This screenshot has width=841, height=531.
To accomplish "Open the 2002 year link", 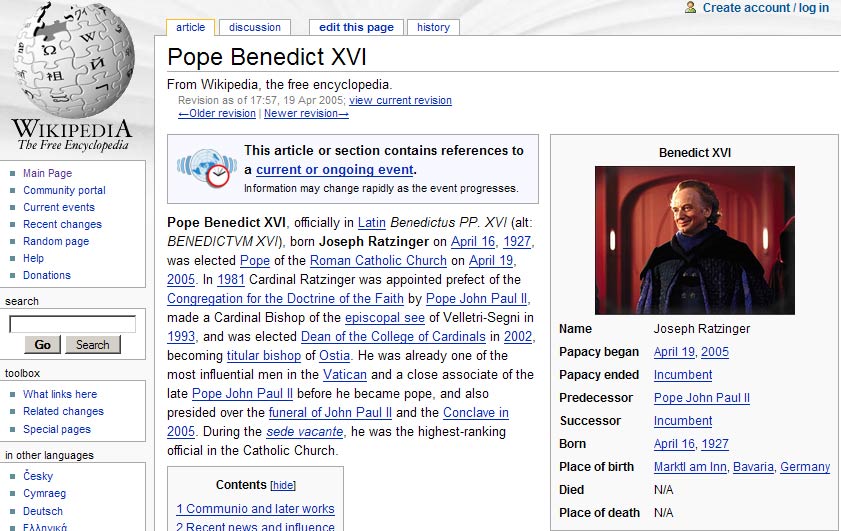I will point(518,337).
